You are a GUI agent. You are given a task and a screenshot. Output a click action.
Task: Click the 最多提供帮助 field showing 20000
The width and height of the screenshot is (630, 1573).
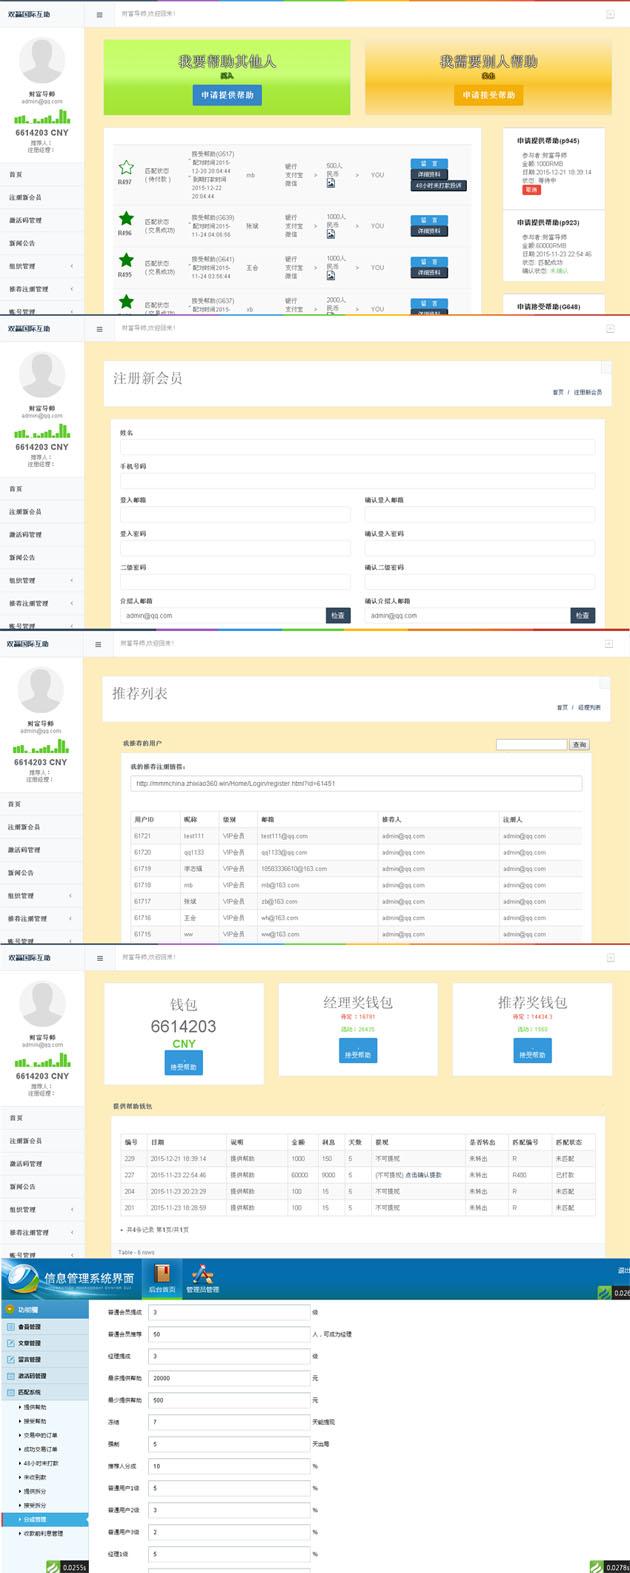(229, 1378)
